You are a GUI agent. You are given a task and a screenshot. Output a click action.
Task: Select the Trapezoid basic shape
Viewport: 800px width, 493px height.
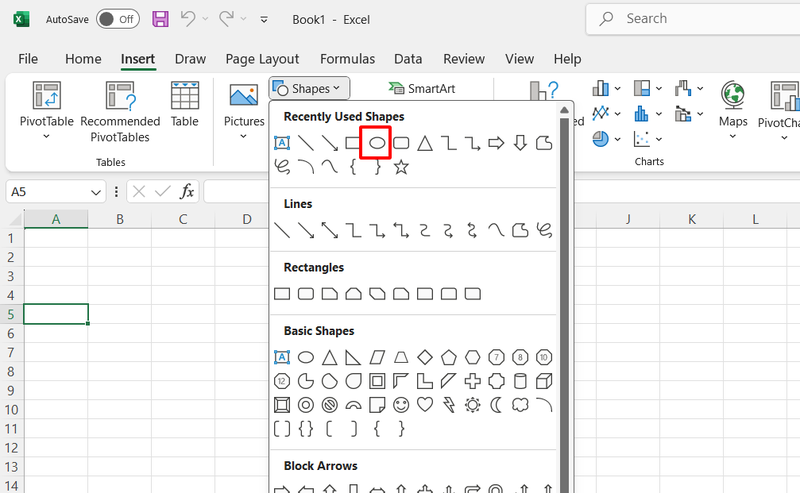tap(401, 357)
